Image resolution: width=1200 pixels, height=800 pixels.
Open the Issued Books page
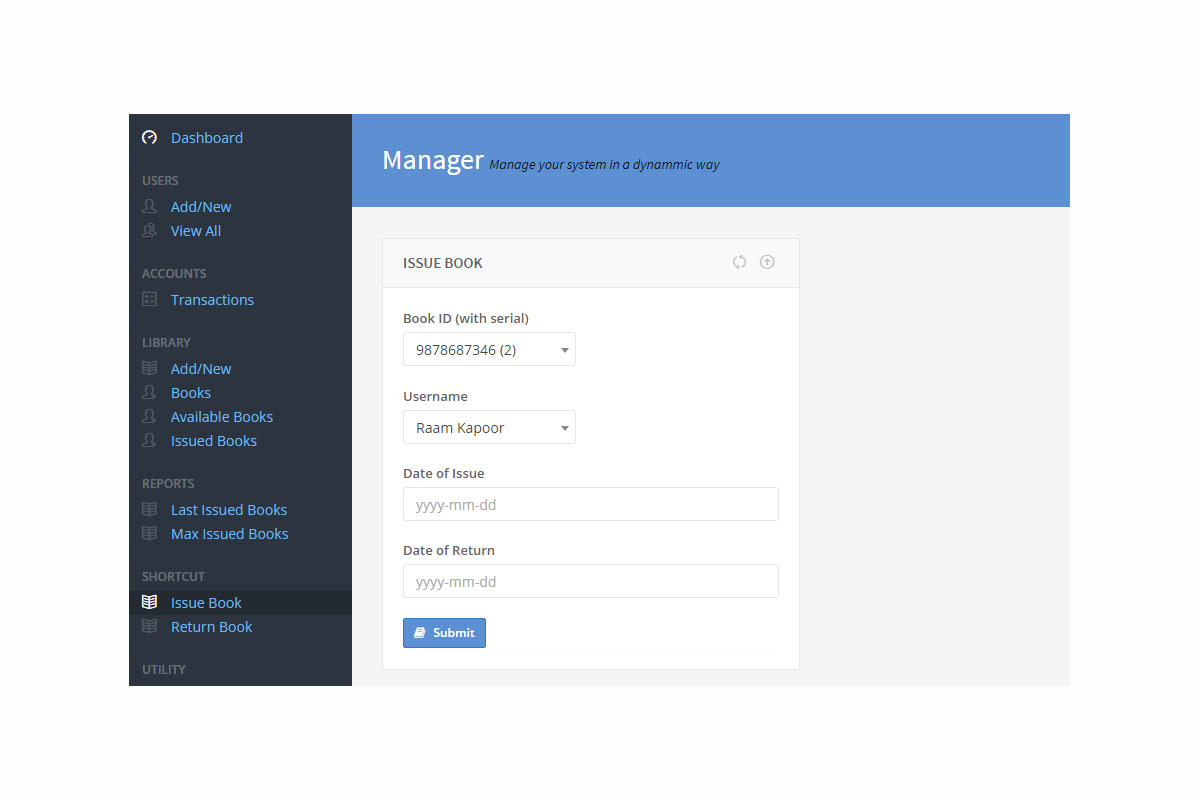[213, 441]
